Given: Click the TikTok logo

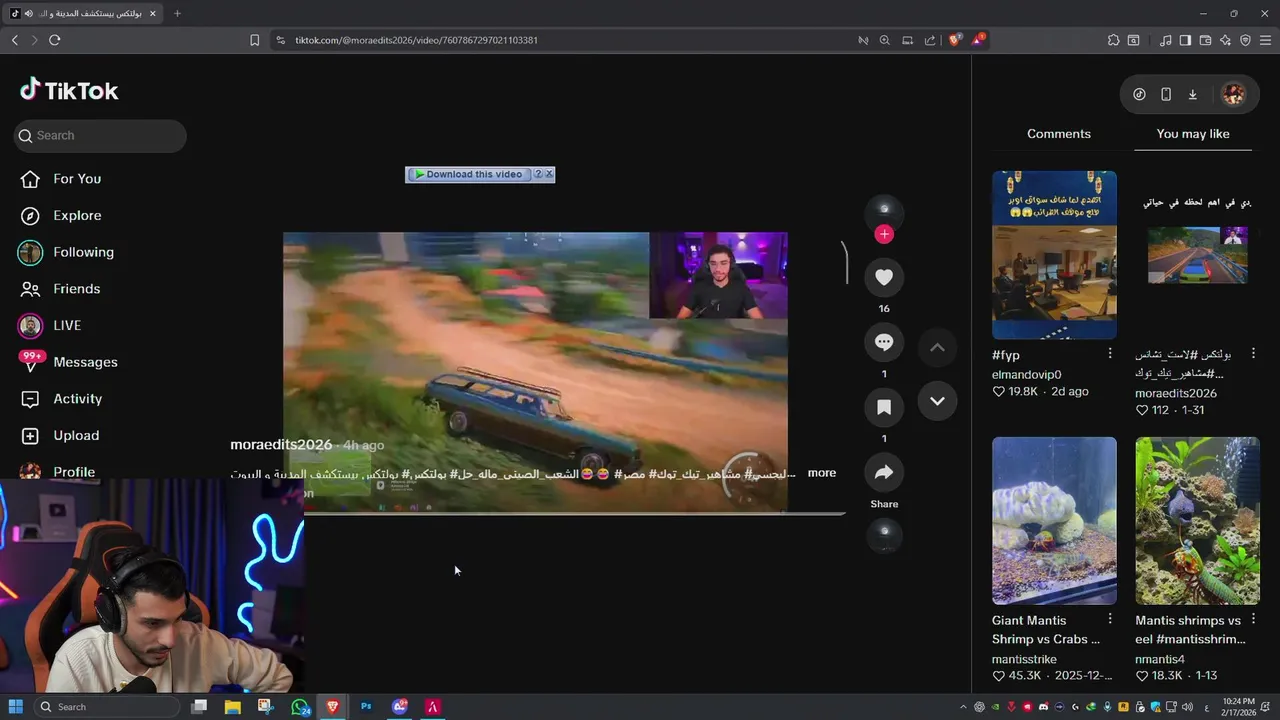Looking at the screenshot, I should point(69,90).
